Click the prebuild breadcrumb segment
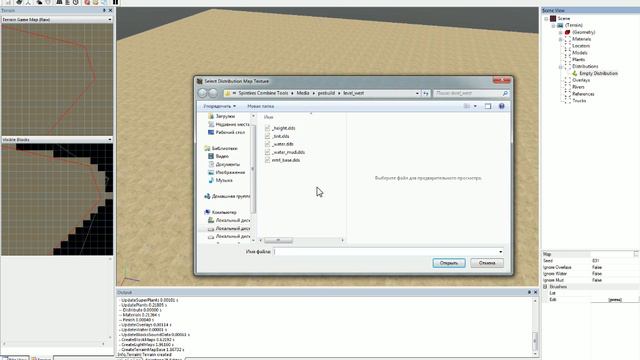Viewport: 640px width, 360px height. (326, 93)
